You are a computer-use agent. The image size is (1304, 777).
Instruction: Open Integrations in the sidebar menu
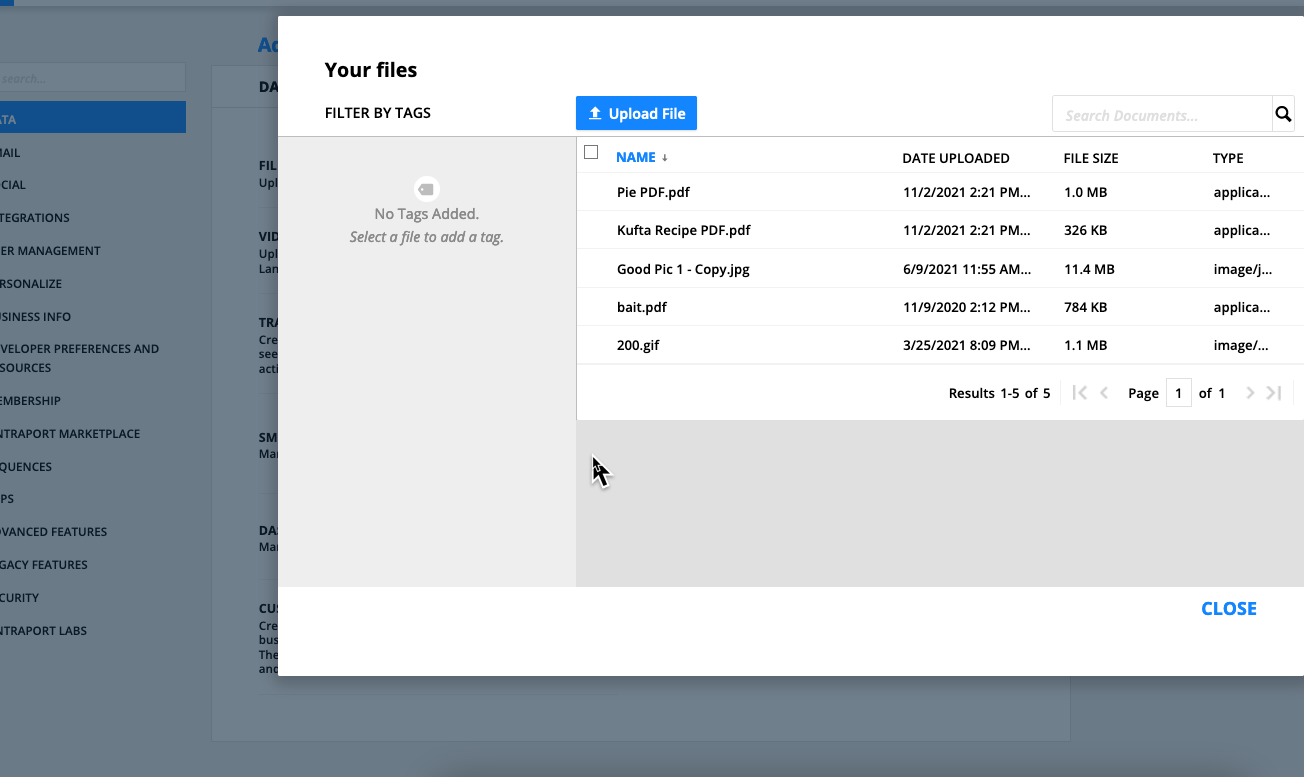tap(36, 218)
